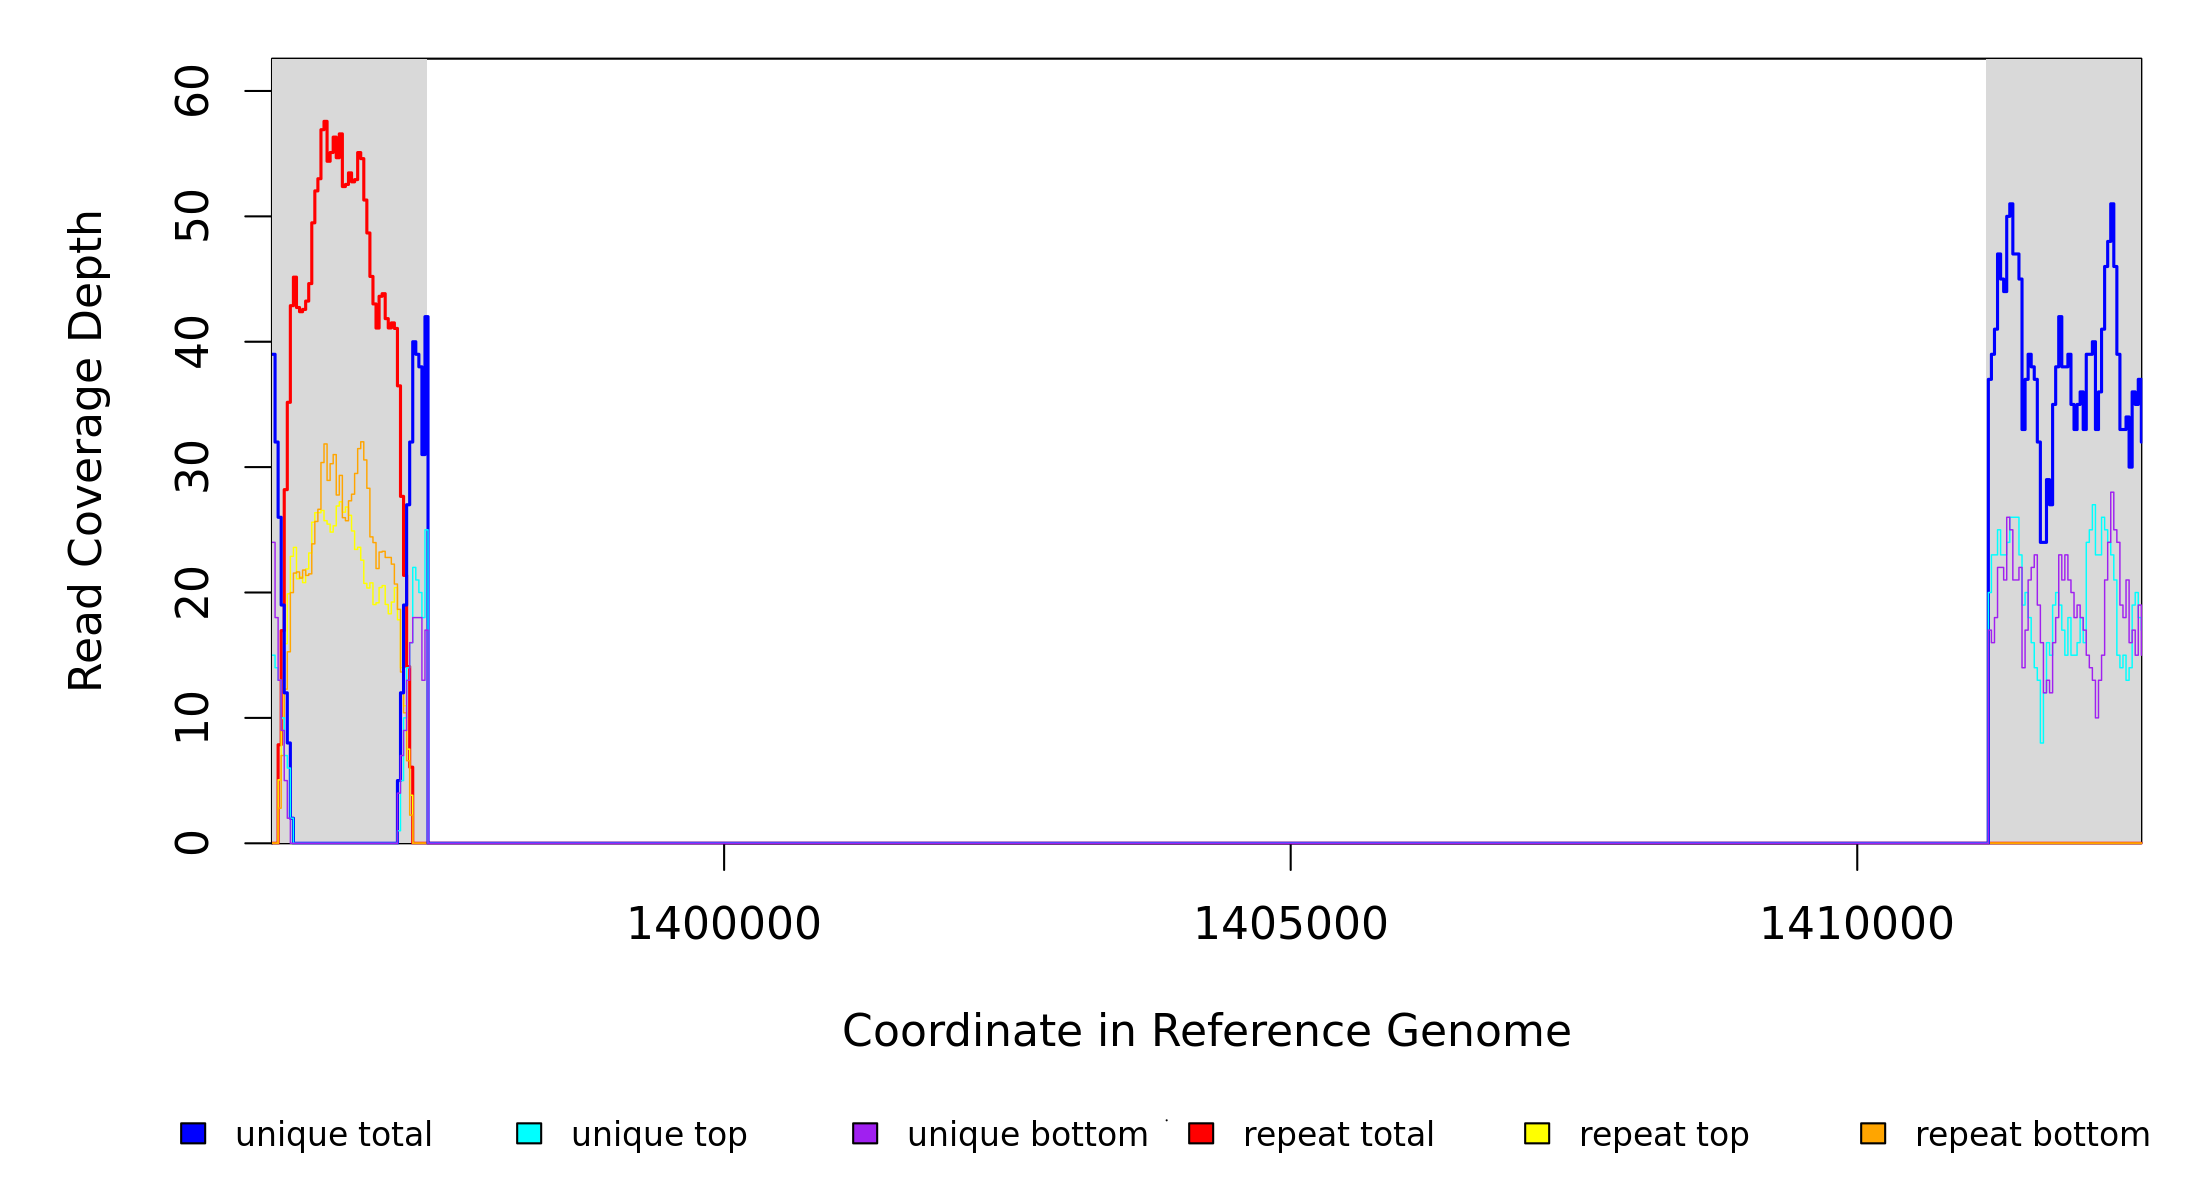Click the red 'repeat total' legend swatch

coord(1201,1133)
